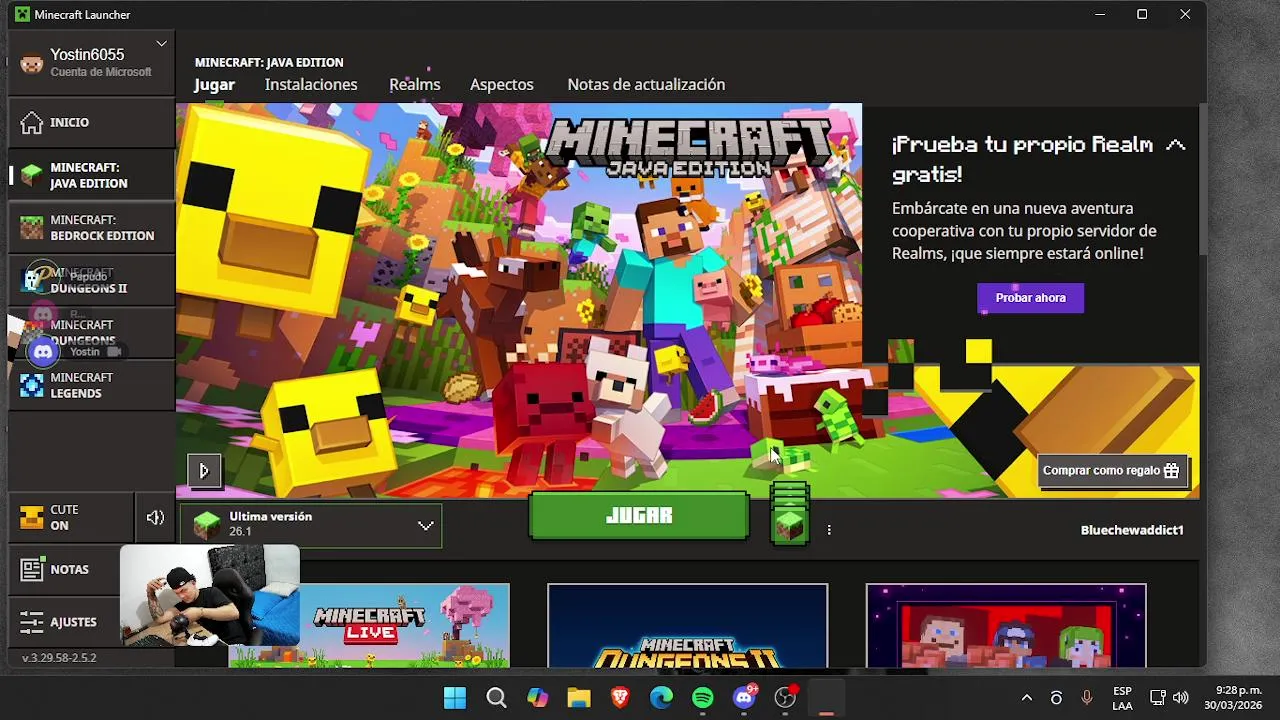Click the Probar ahora button
The width and height of the screenshot is (1280, 720).
(1030, 298)
